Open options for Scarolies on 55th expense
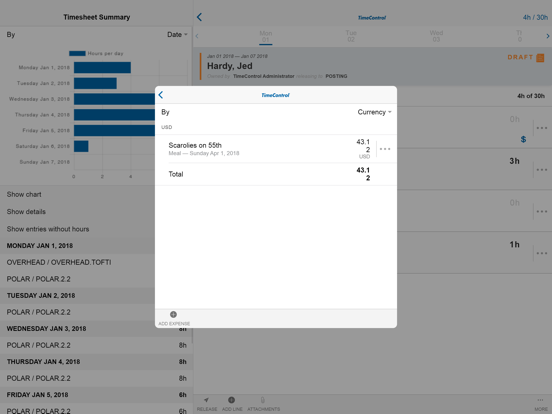Screen dimensions: 552x414 coord(385,149)
